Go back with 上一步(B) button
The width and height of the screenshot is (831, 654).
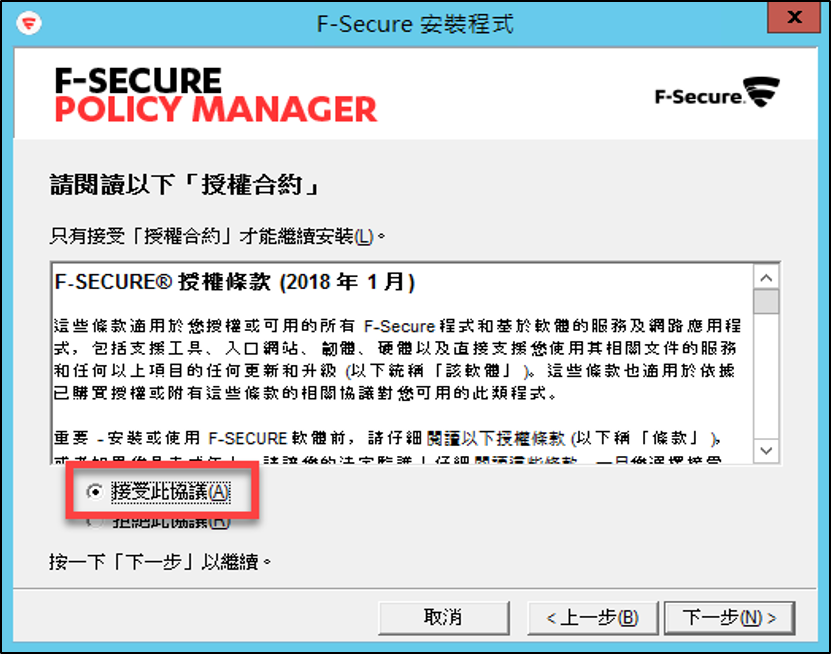click(x=593, y=617)
